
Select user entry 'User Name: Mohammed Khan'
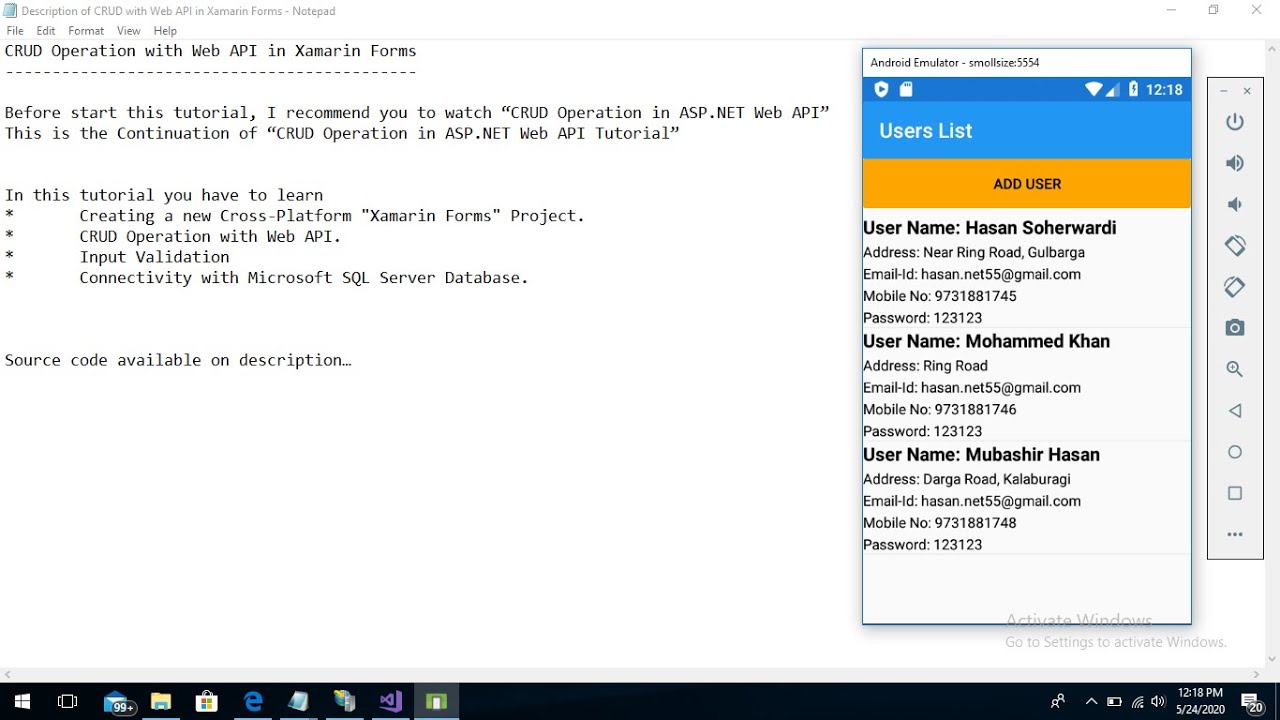click(986, 341)
